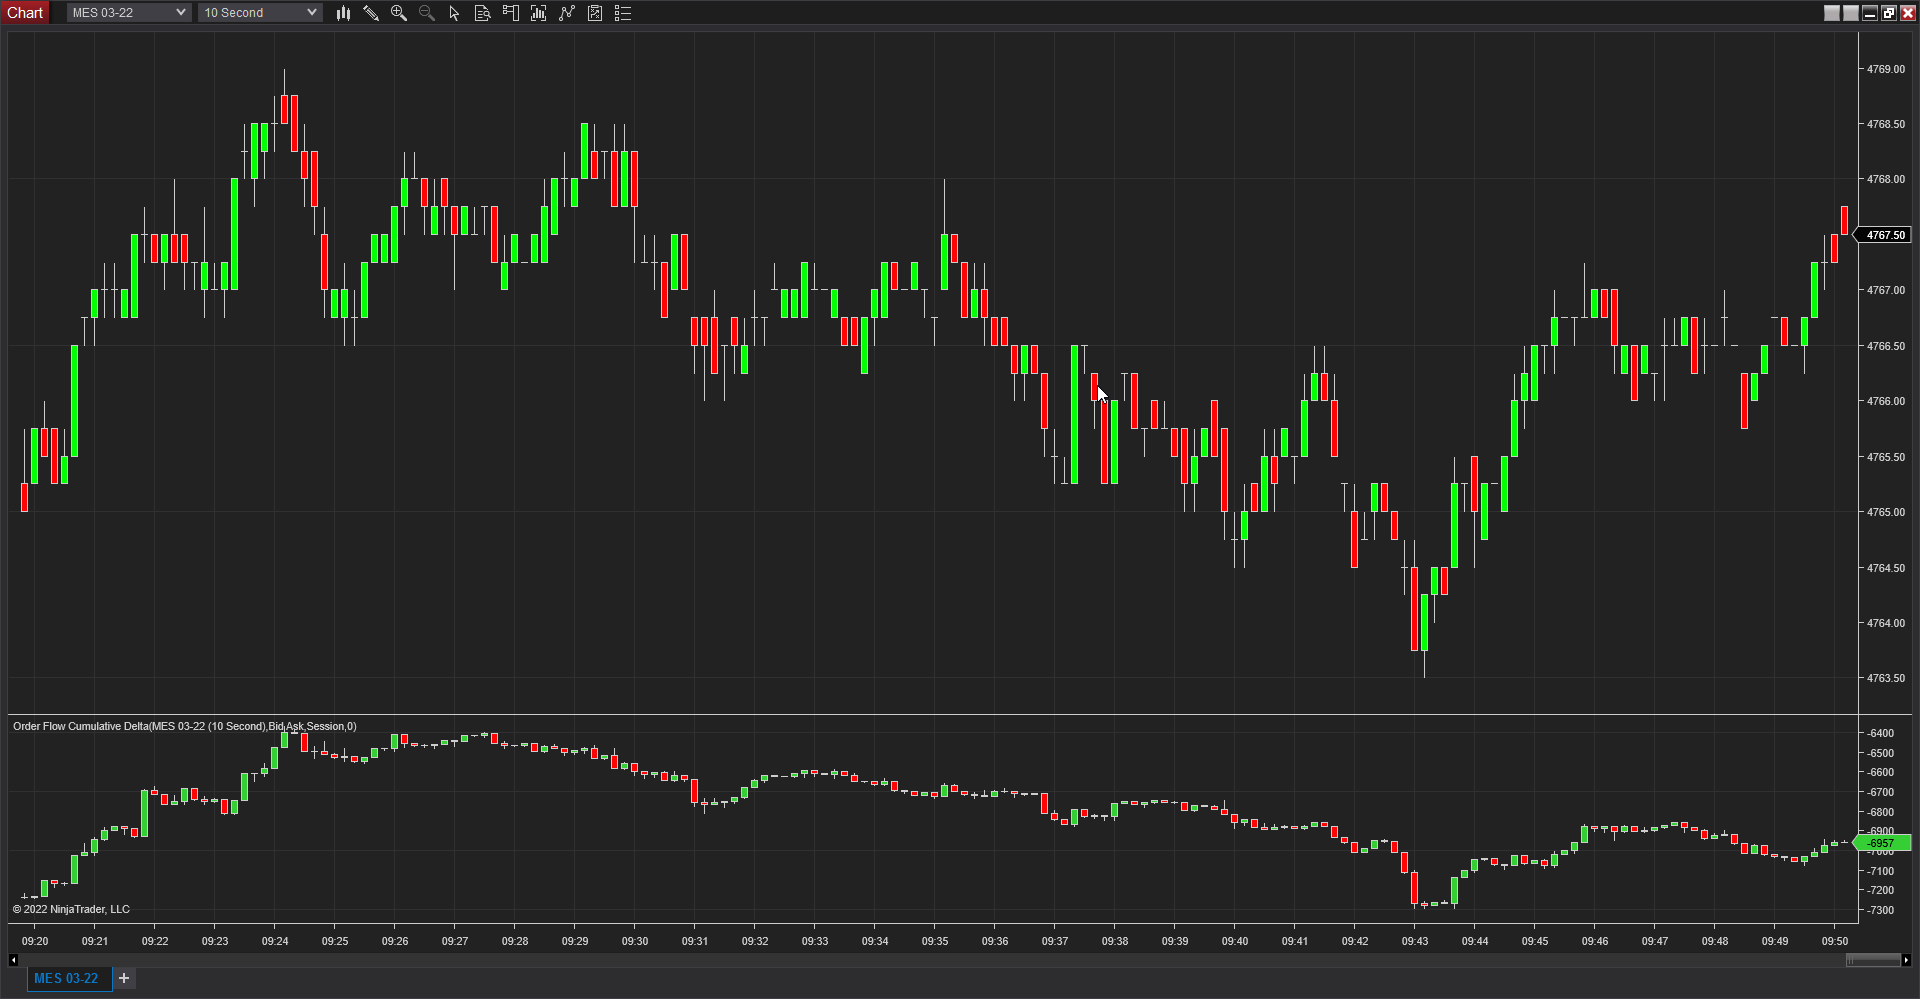Select the drawing tools pencil icon
Viewport: 1920px width, 999px height.
[371, 13]
